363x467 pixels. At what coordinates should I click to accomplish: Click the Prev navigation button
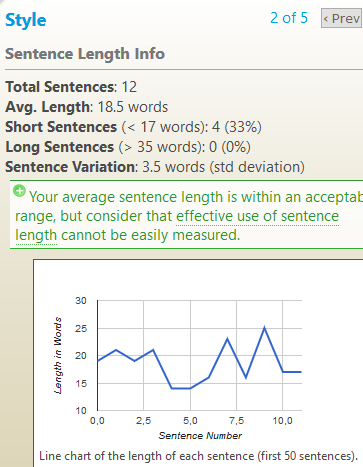pyautogui.click(x=342, y=18)
